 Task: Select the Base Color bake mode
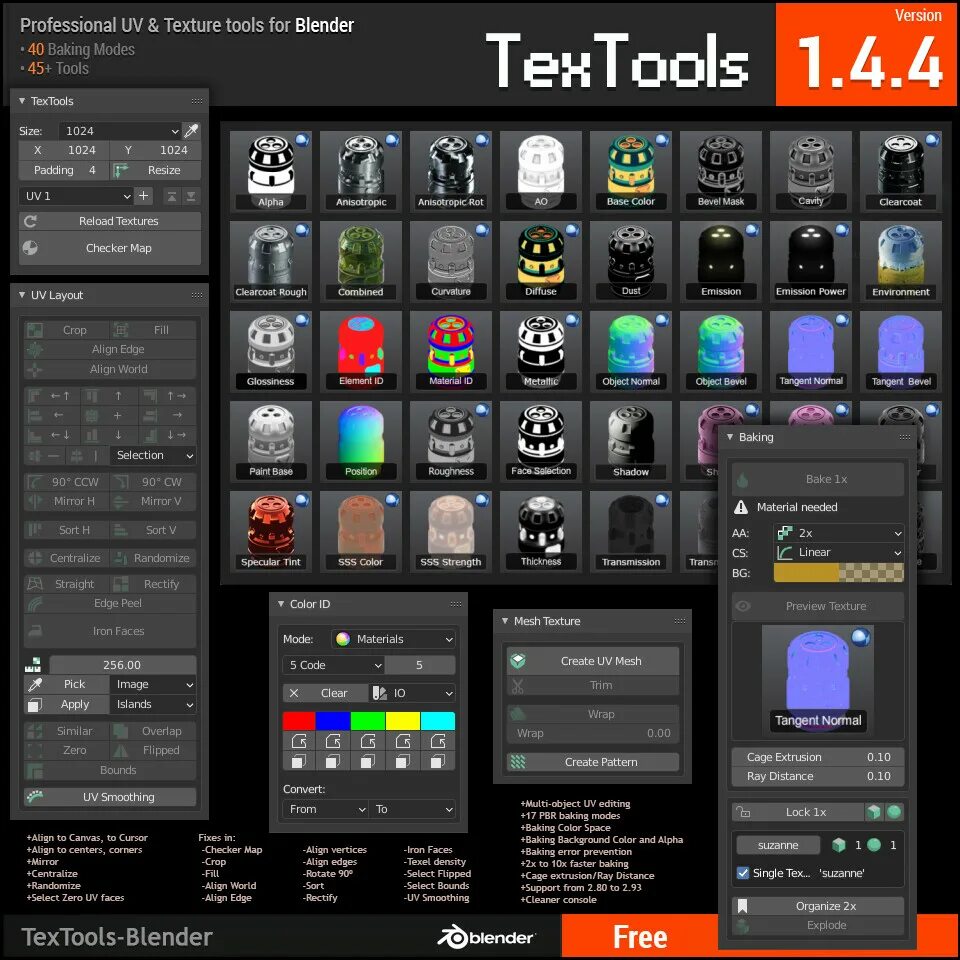631,171
